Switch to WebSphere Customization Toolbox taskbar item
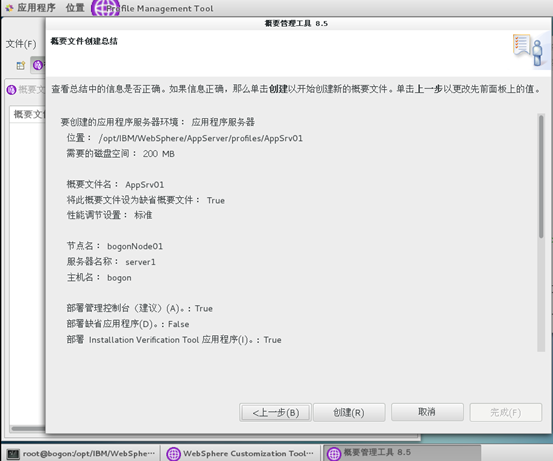The height and width of the screenshot is (461, 553). [x=241, y=453]
